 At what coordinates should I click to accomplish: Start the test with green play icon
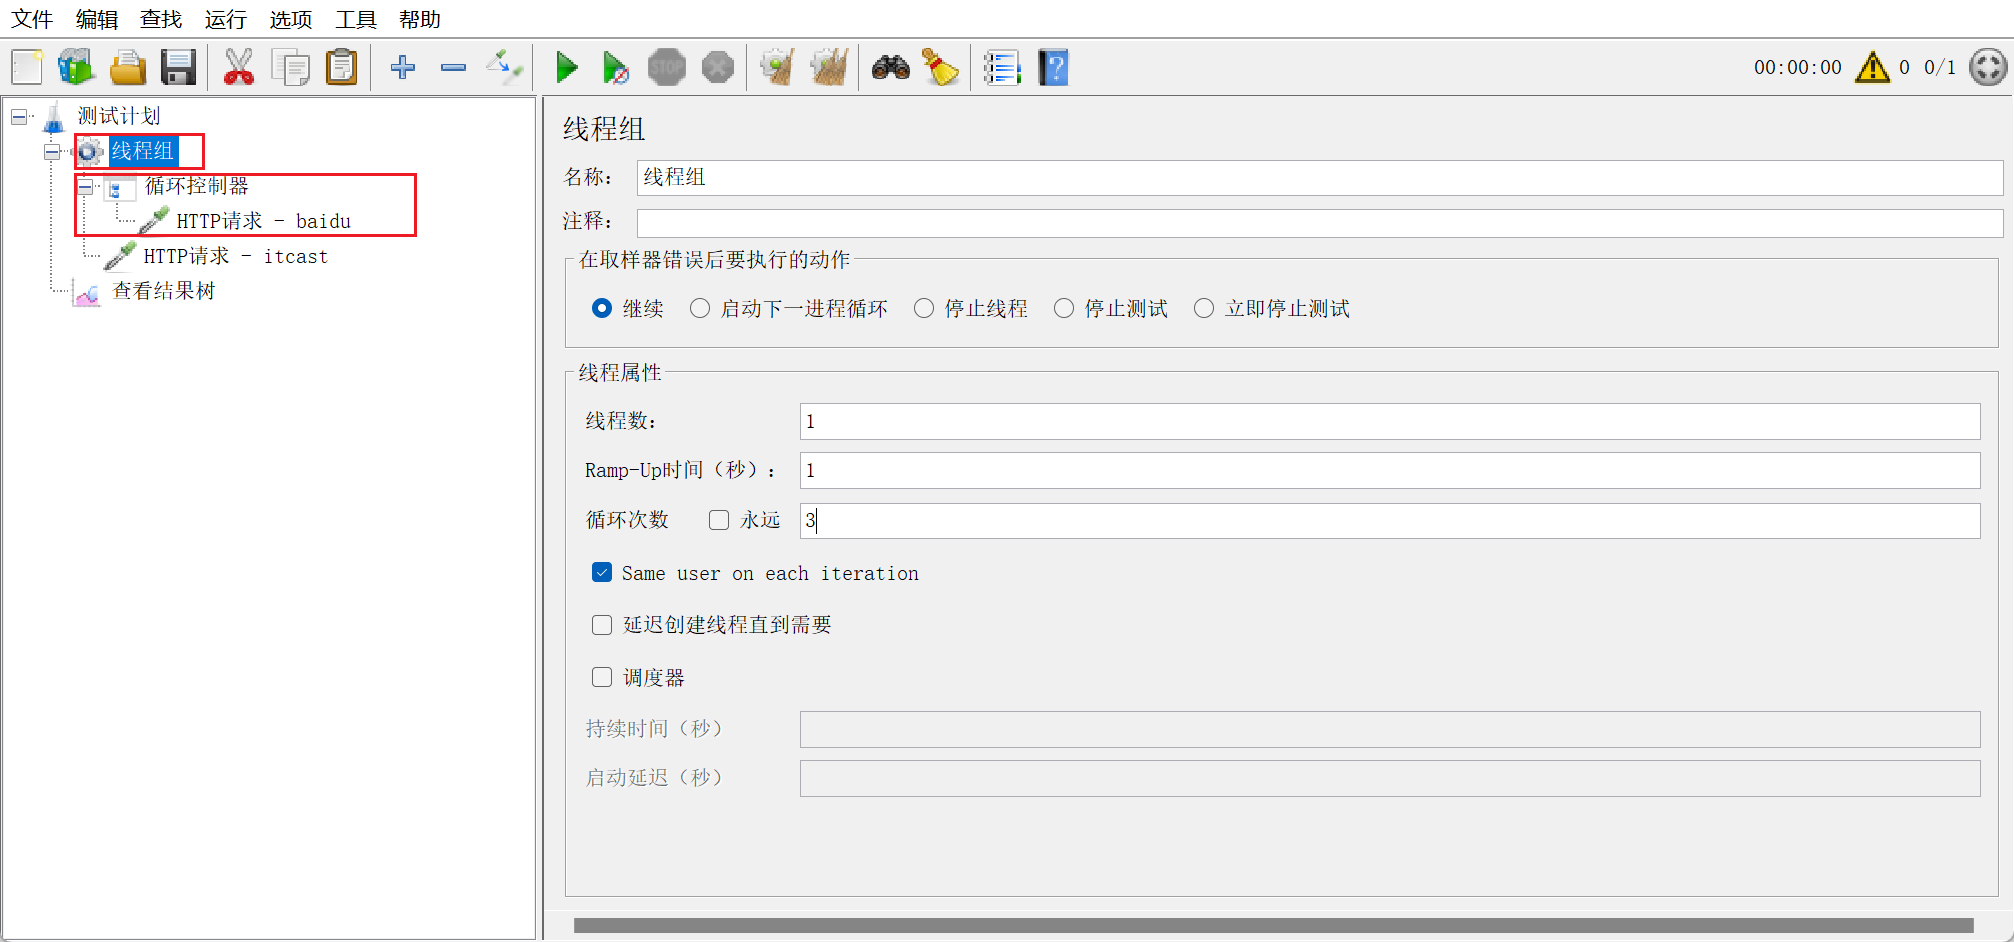pos(567,67)
